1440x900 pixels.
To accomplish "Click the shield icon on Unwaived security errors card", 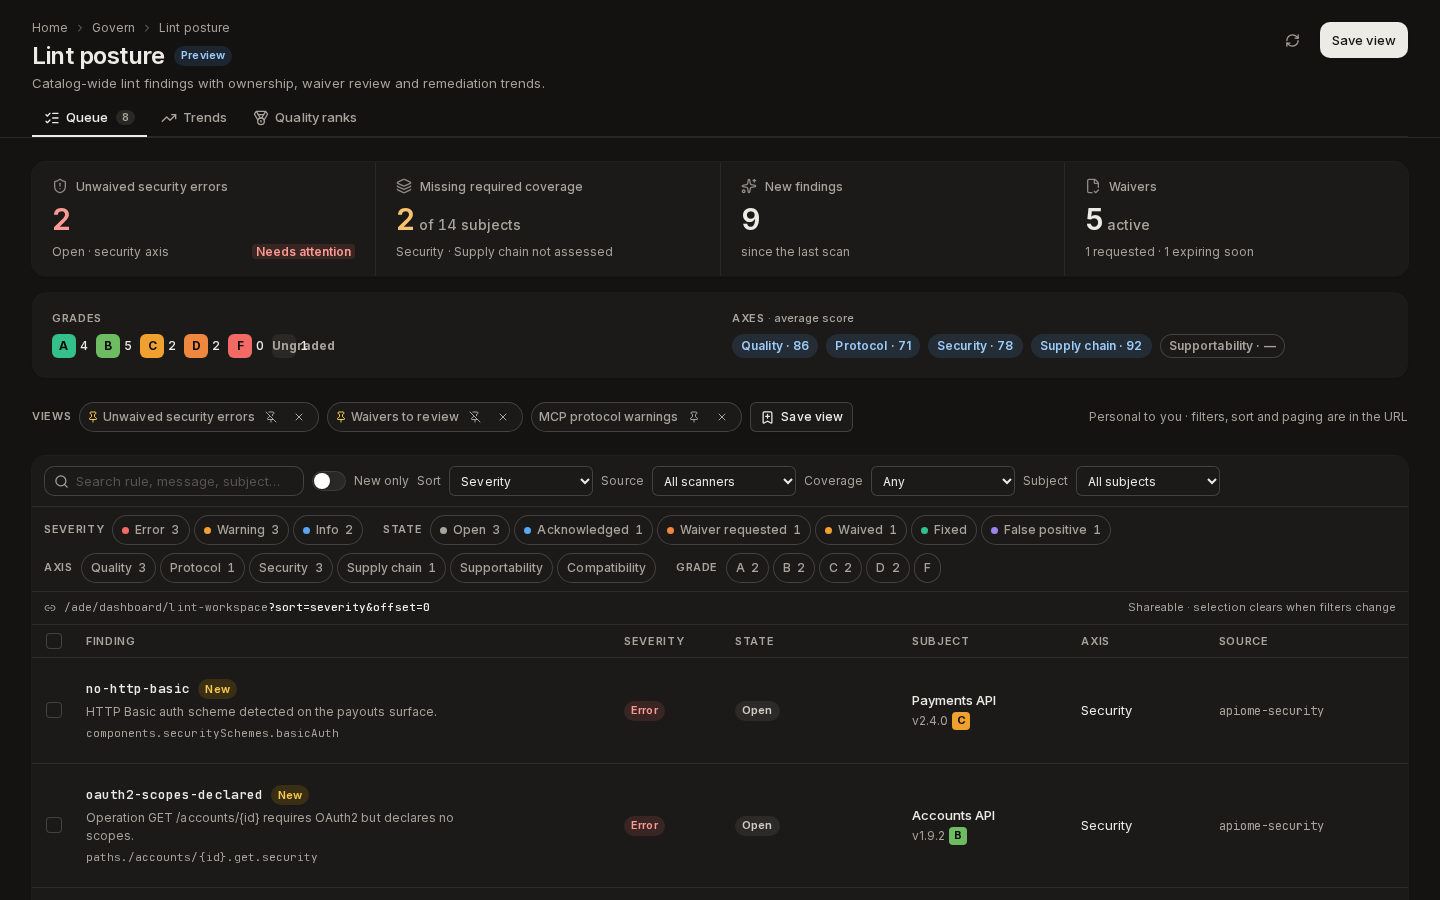I will tap(60, 186).
